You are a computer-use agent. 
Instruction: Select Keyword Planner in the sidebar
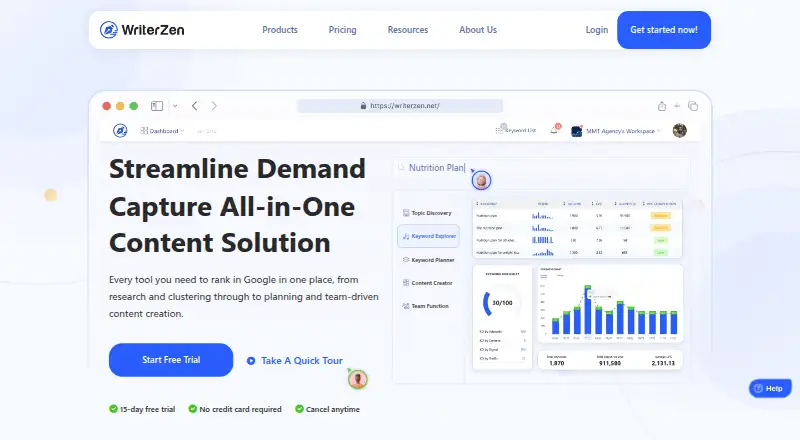coord(429,260)
